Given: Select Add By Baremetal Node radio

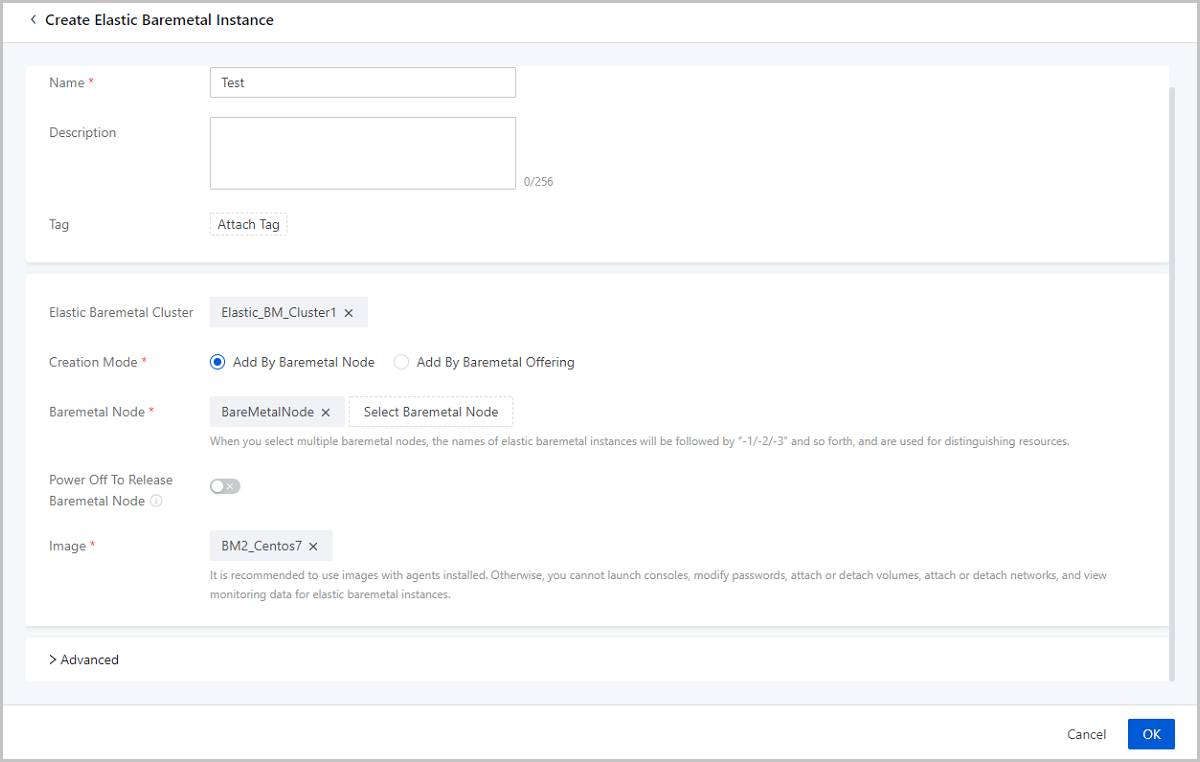Looking at the screenshot, I should point(218,362).
